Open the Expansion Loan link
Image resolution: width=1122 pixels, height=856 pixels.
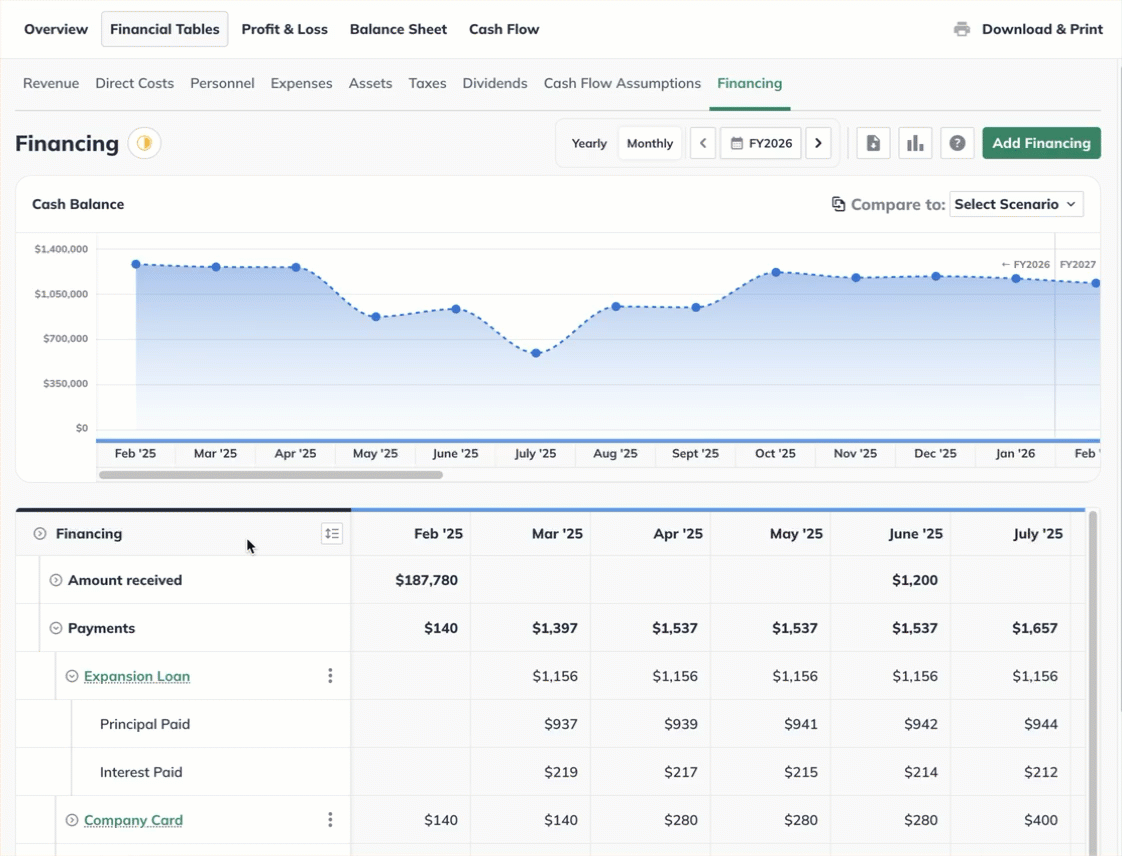(136, 675)
